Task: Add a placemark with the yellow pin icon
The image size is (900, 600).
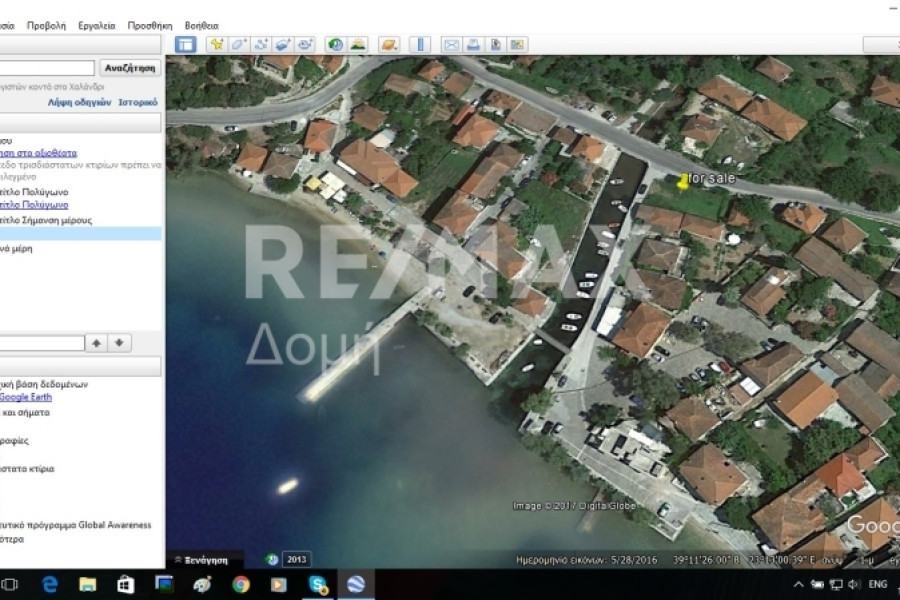Action: (x=216, y=44)
